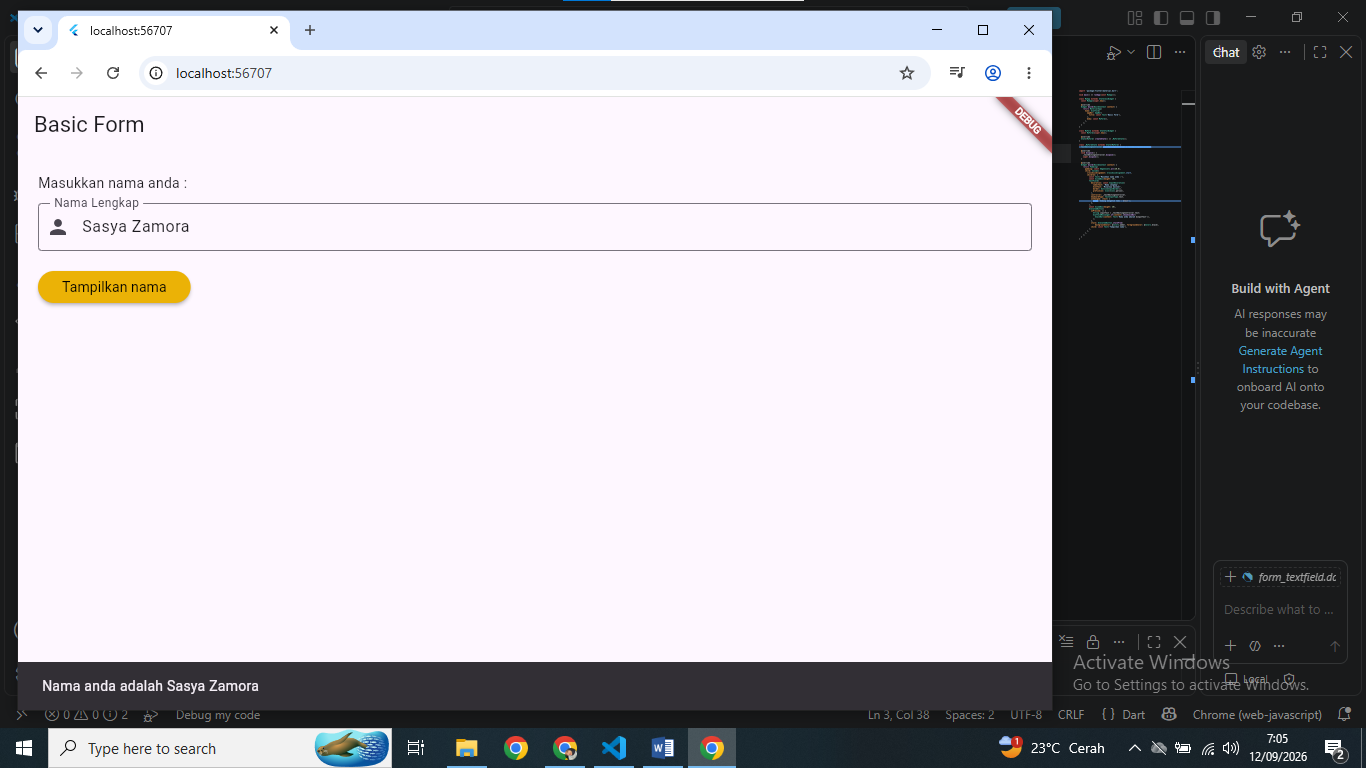Image resolution: width=1366 pixels, height=768 pixels.
Task: Clear the VS Code panel output
Action: [1066, 642]
